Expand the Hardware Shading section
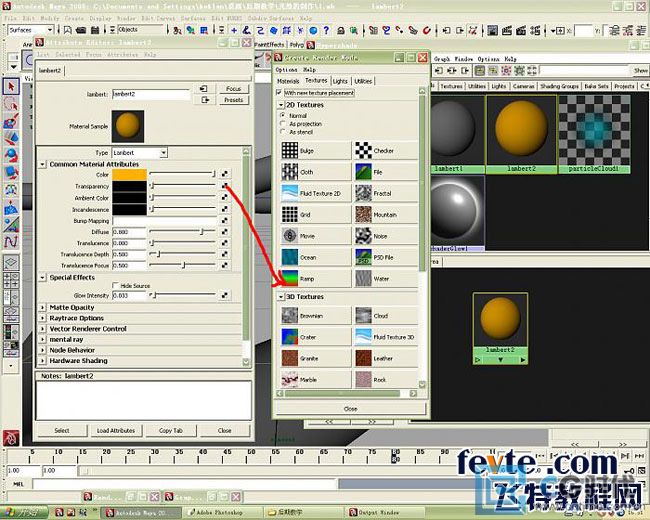This screenshot has height=520, width=650. (42, 361)
